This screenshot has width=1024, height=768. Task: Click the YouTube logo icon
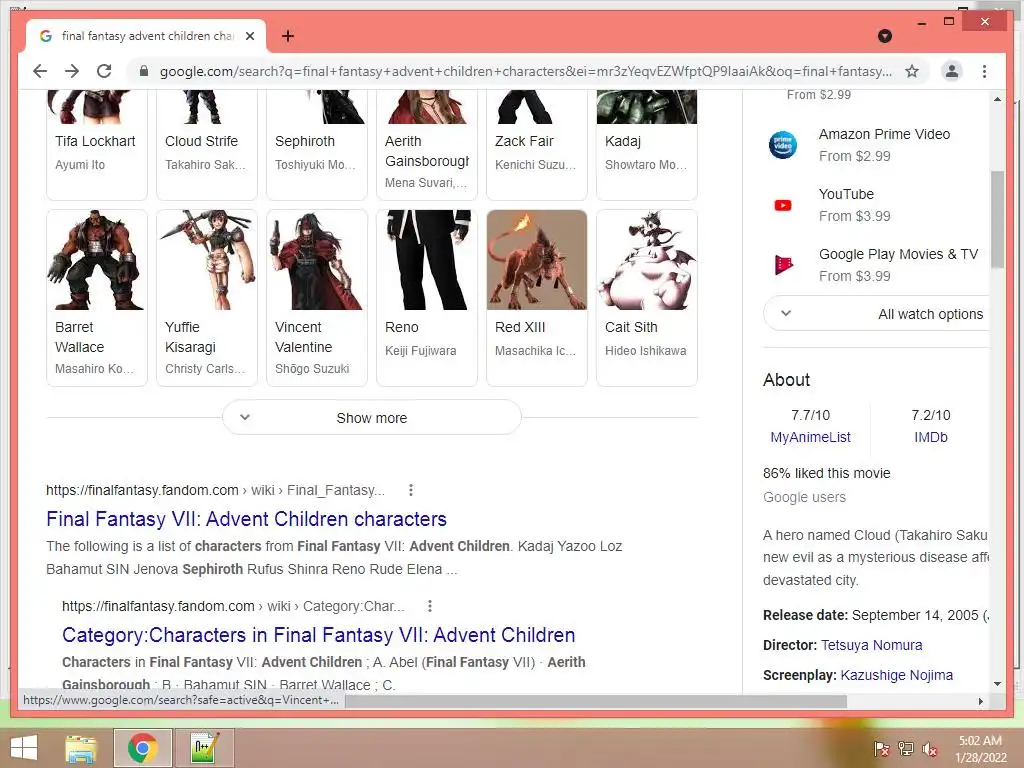(x=782, y=205)
